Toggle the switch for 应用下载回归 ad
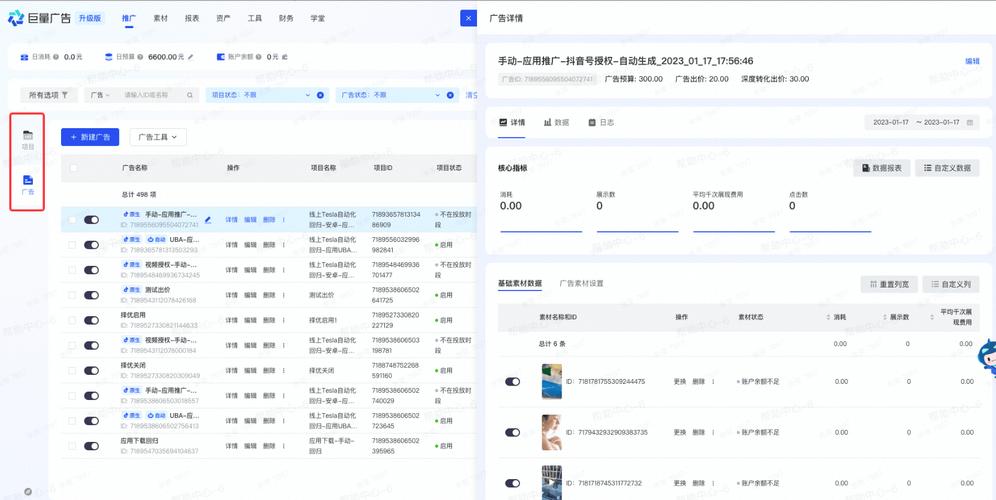 tap(91, 446)
